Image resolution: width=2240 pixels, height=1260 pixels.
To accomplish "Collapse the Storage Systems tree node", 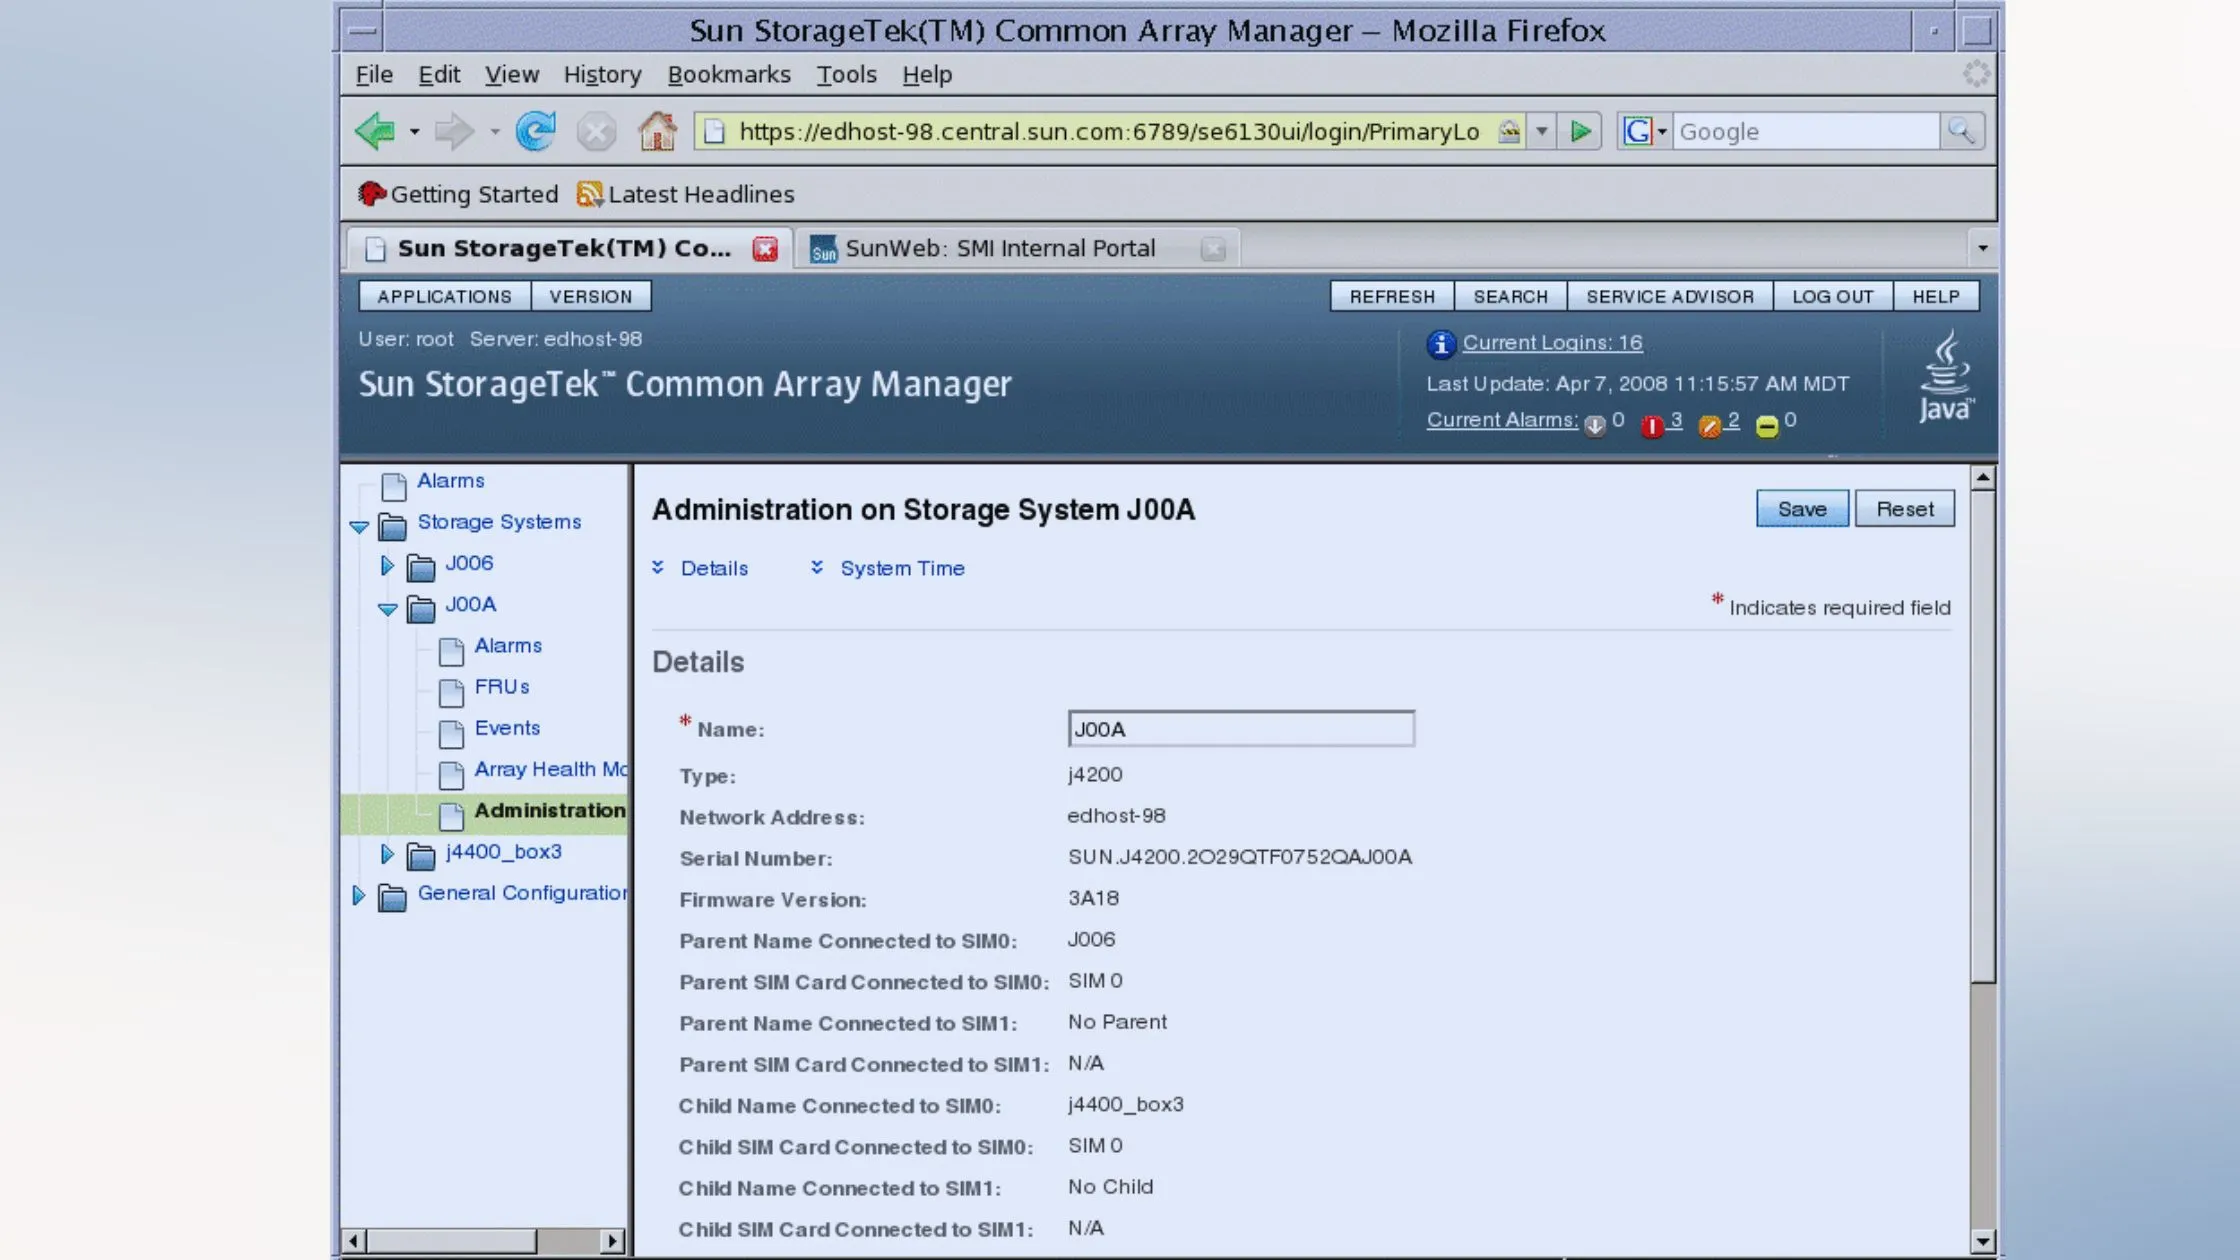I will click(x=359, y=526).
